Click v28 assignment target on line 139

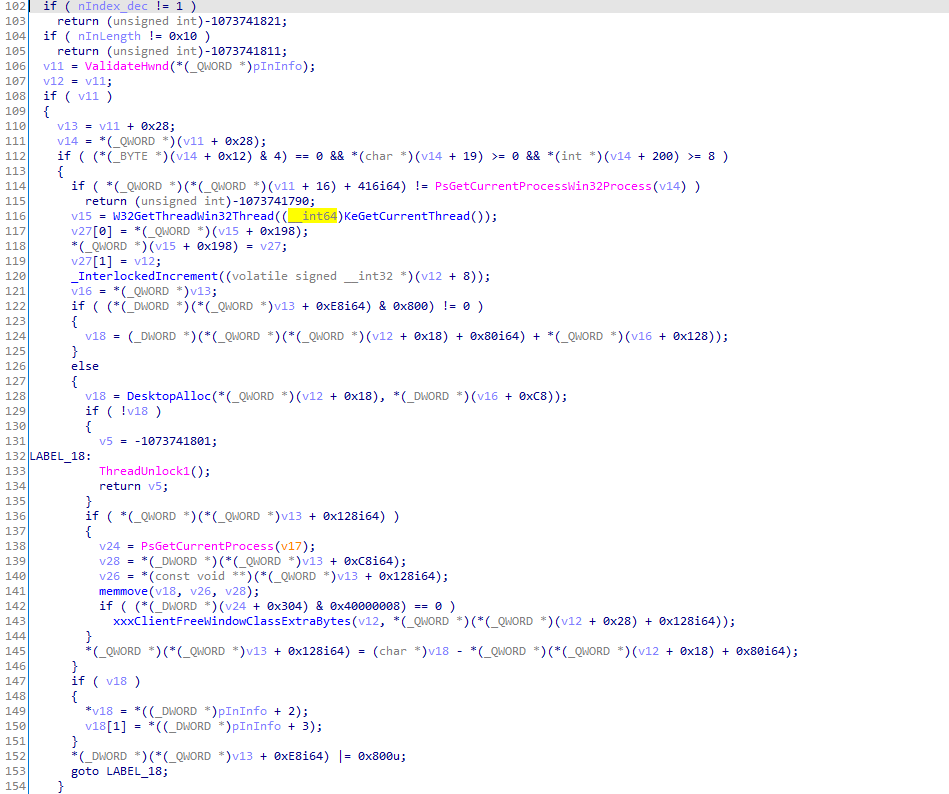tap(109, 561)
